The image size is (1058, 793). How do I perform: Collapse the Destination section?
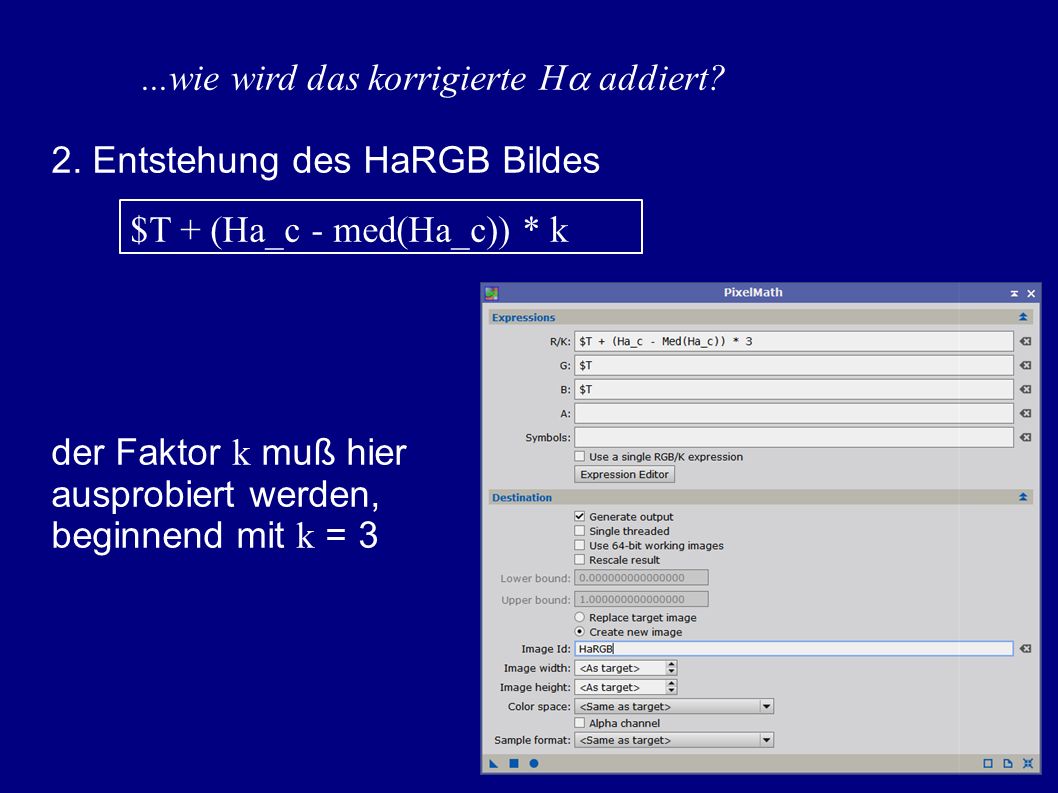tap(1023, 497)
